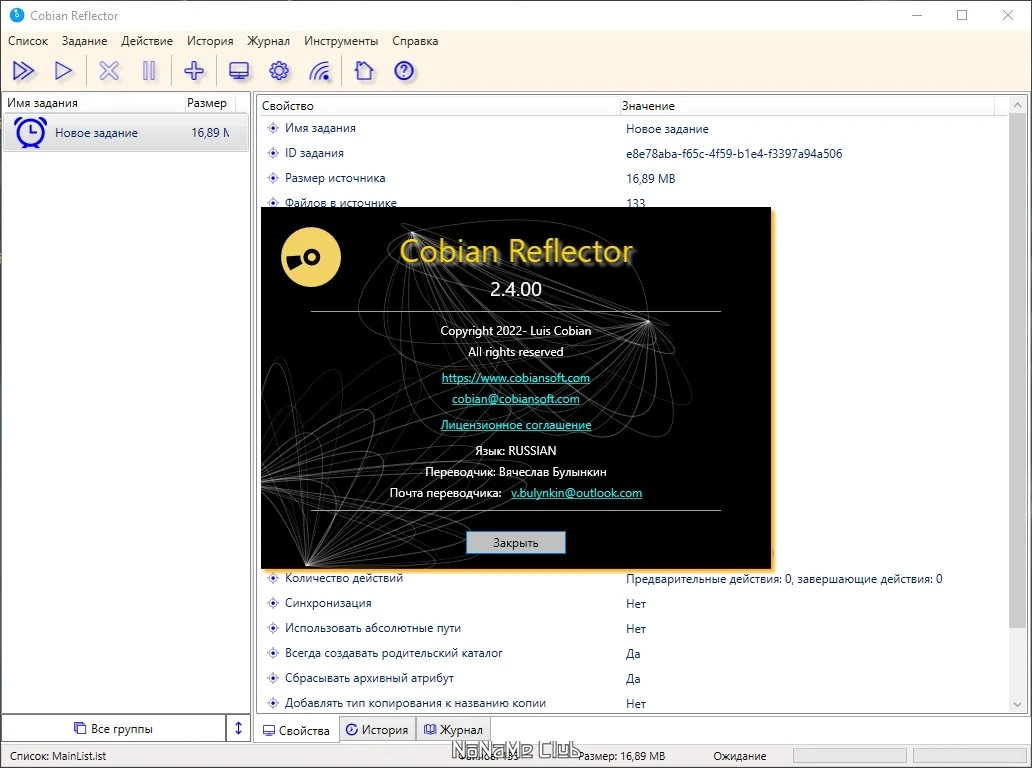The image size is (1032, 768).
Task: Click bullet icon beside ID задания property
Action: point(273,153)
